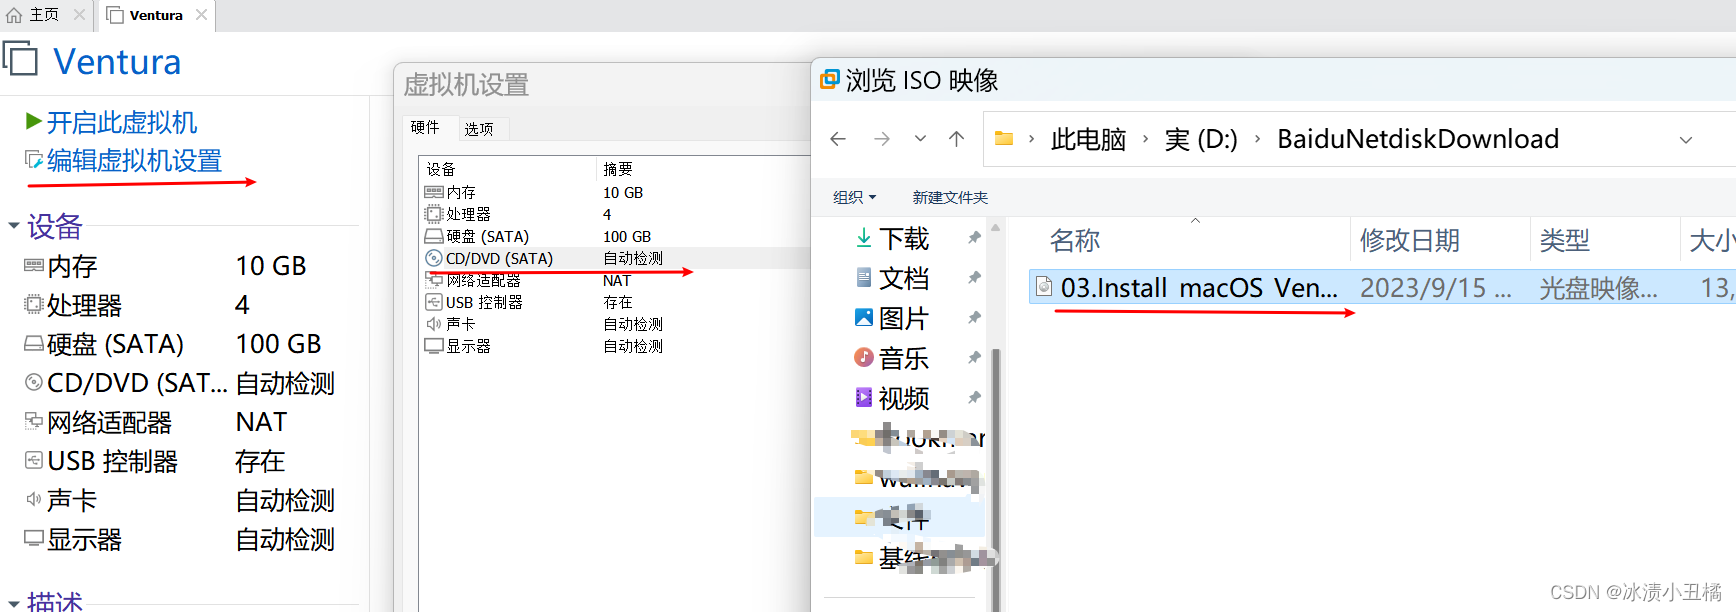Click BaiduNetdiskDownload in the address path

pyautogui.click(x=1418, y=139)
